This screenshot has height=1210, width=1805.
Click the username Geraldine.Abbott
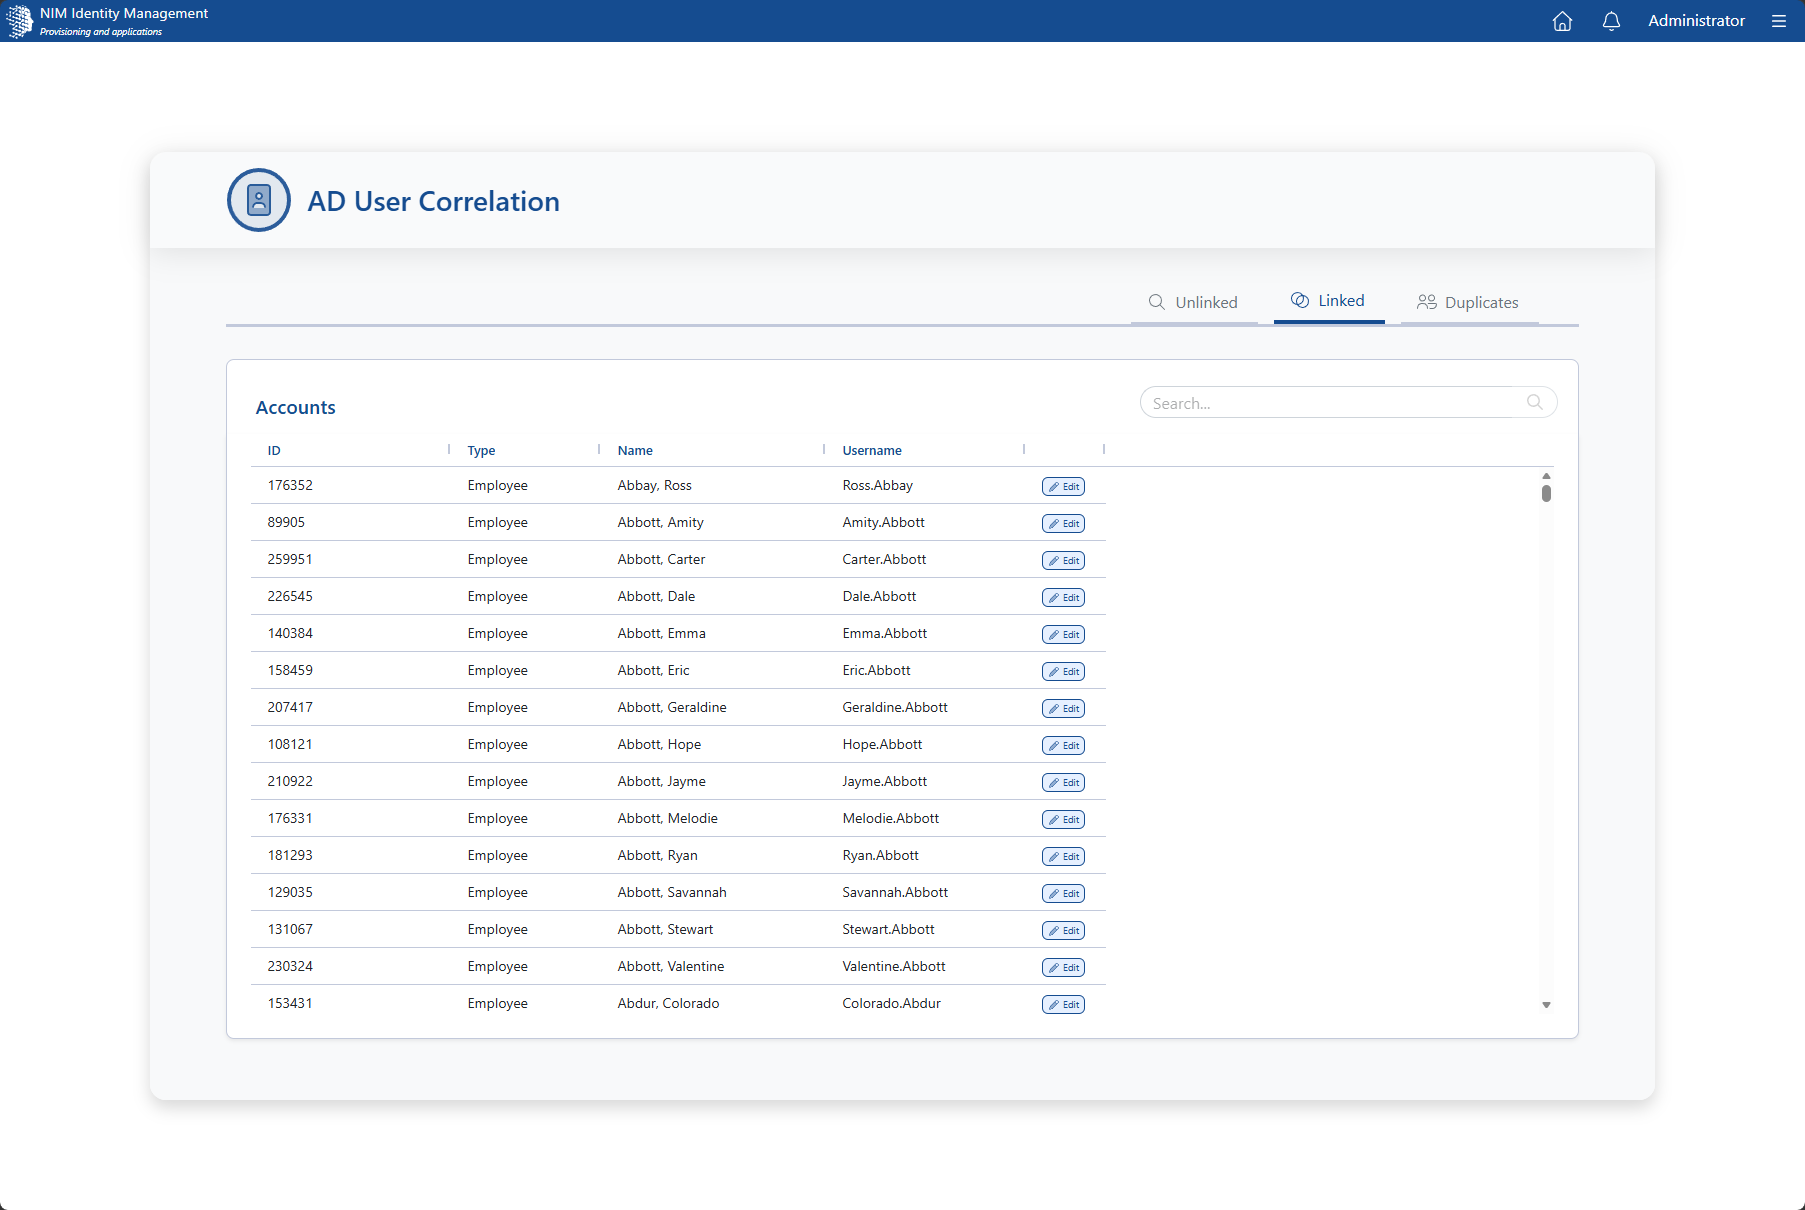tap(895, 707)
